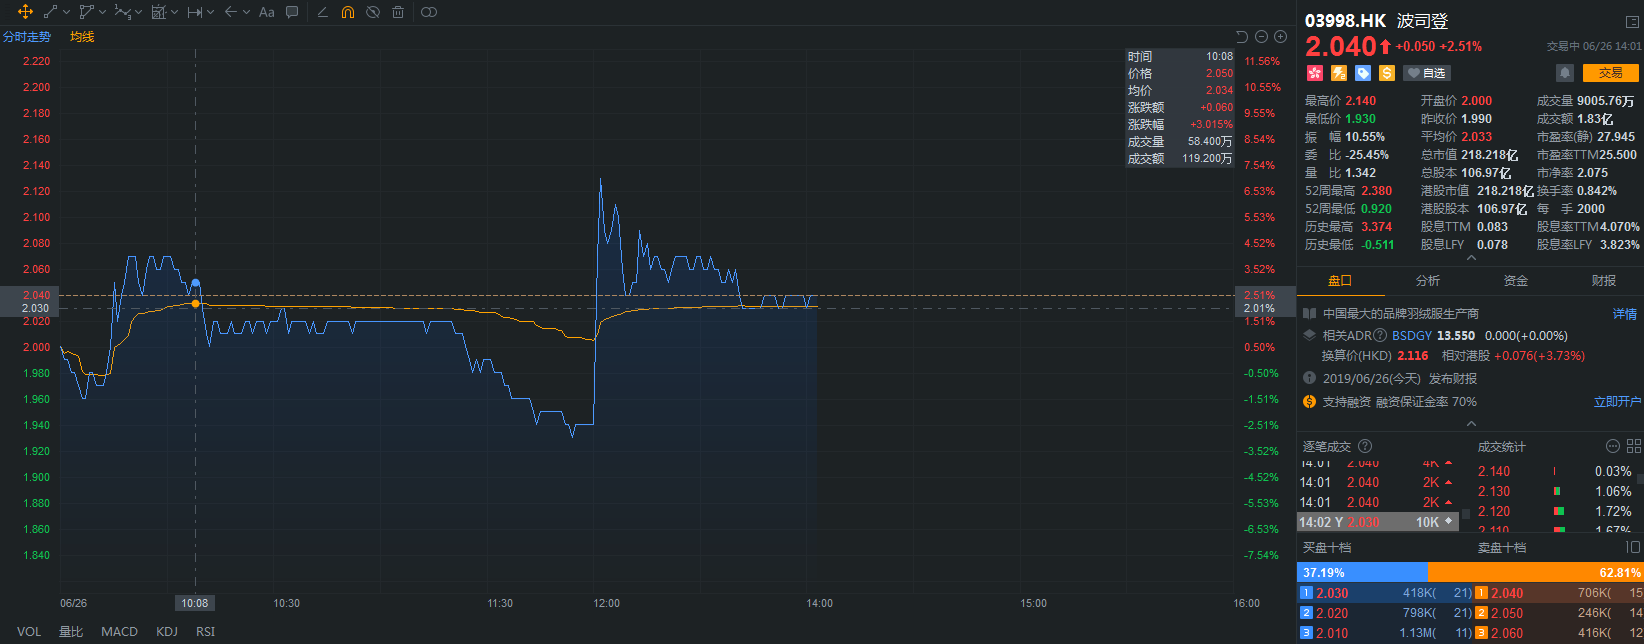
Task: Open the 成交统计 more options icon
Action: (x=1612, y=447)
